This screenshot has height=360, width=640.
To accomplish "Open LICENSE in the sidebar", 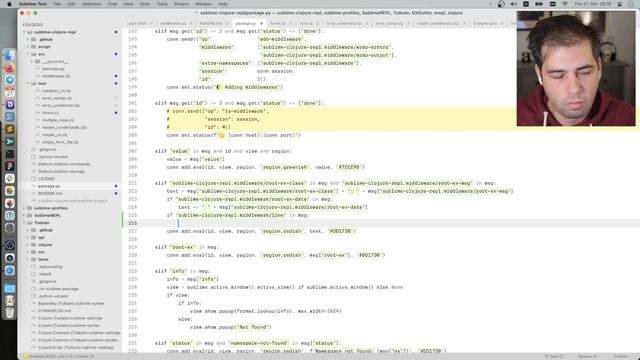I will (46, 179).
